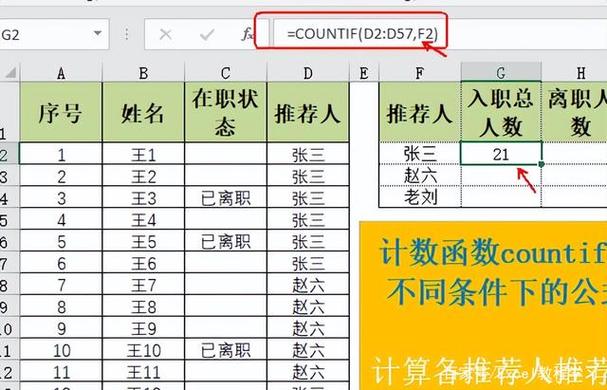This screenshot has width=607, height=390.
Task: Click header cell 在职状态
Action: (x=226, y=112)
